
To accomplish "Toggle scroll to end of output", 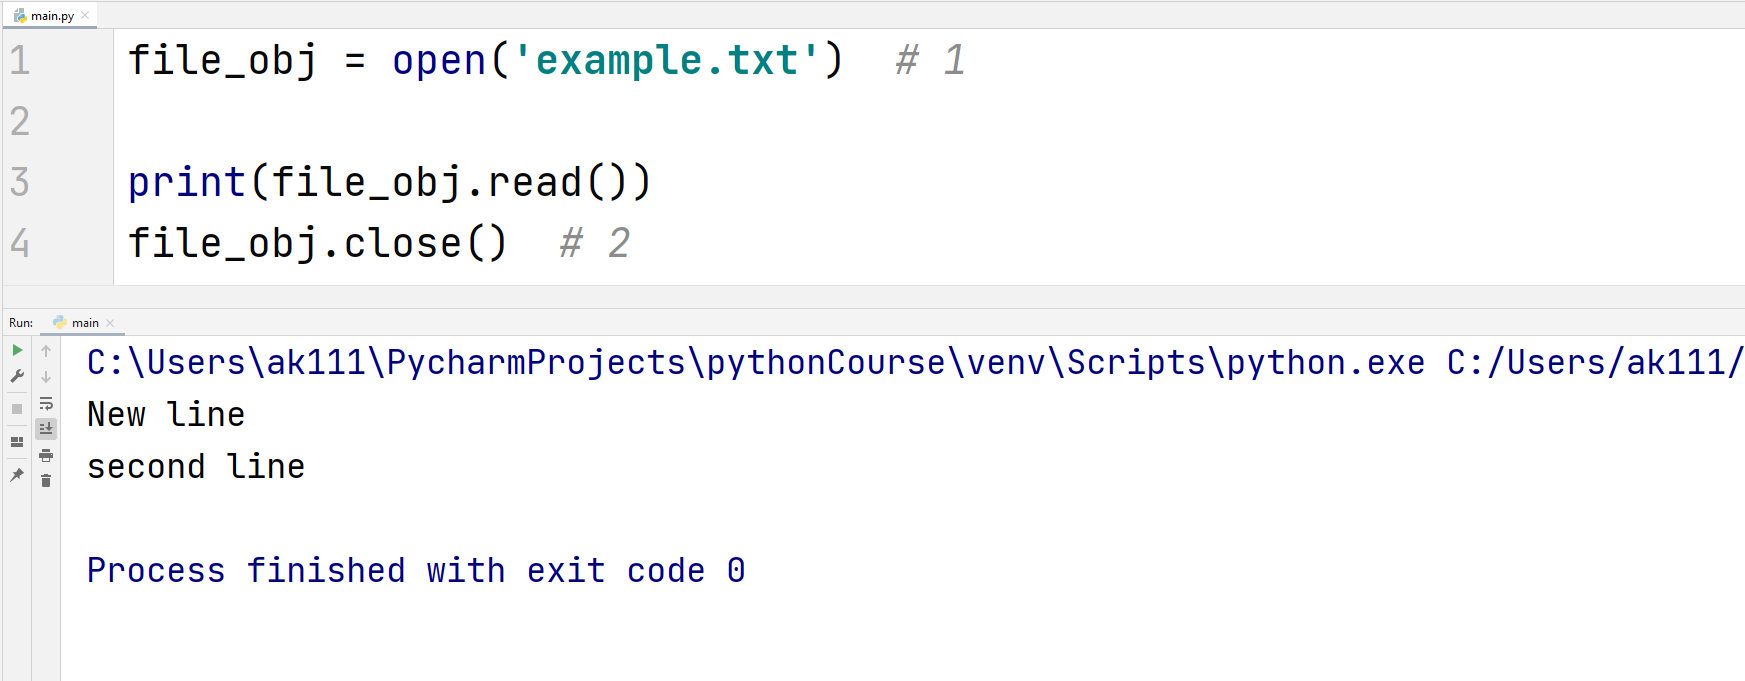I will (46, 429).
